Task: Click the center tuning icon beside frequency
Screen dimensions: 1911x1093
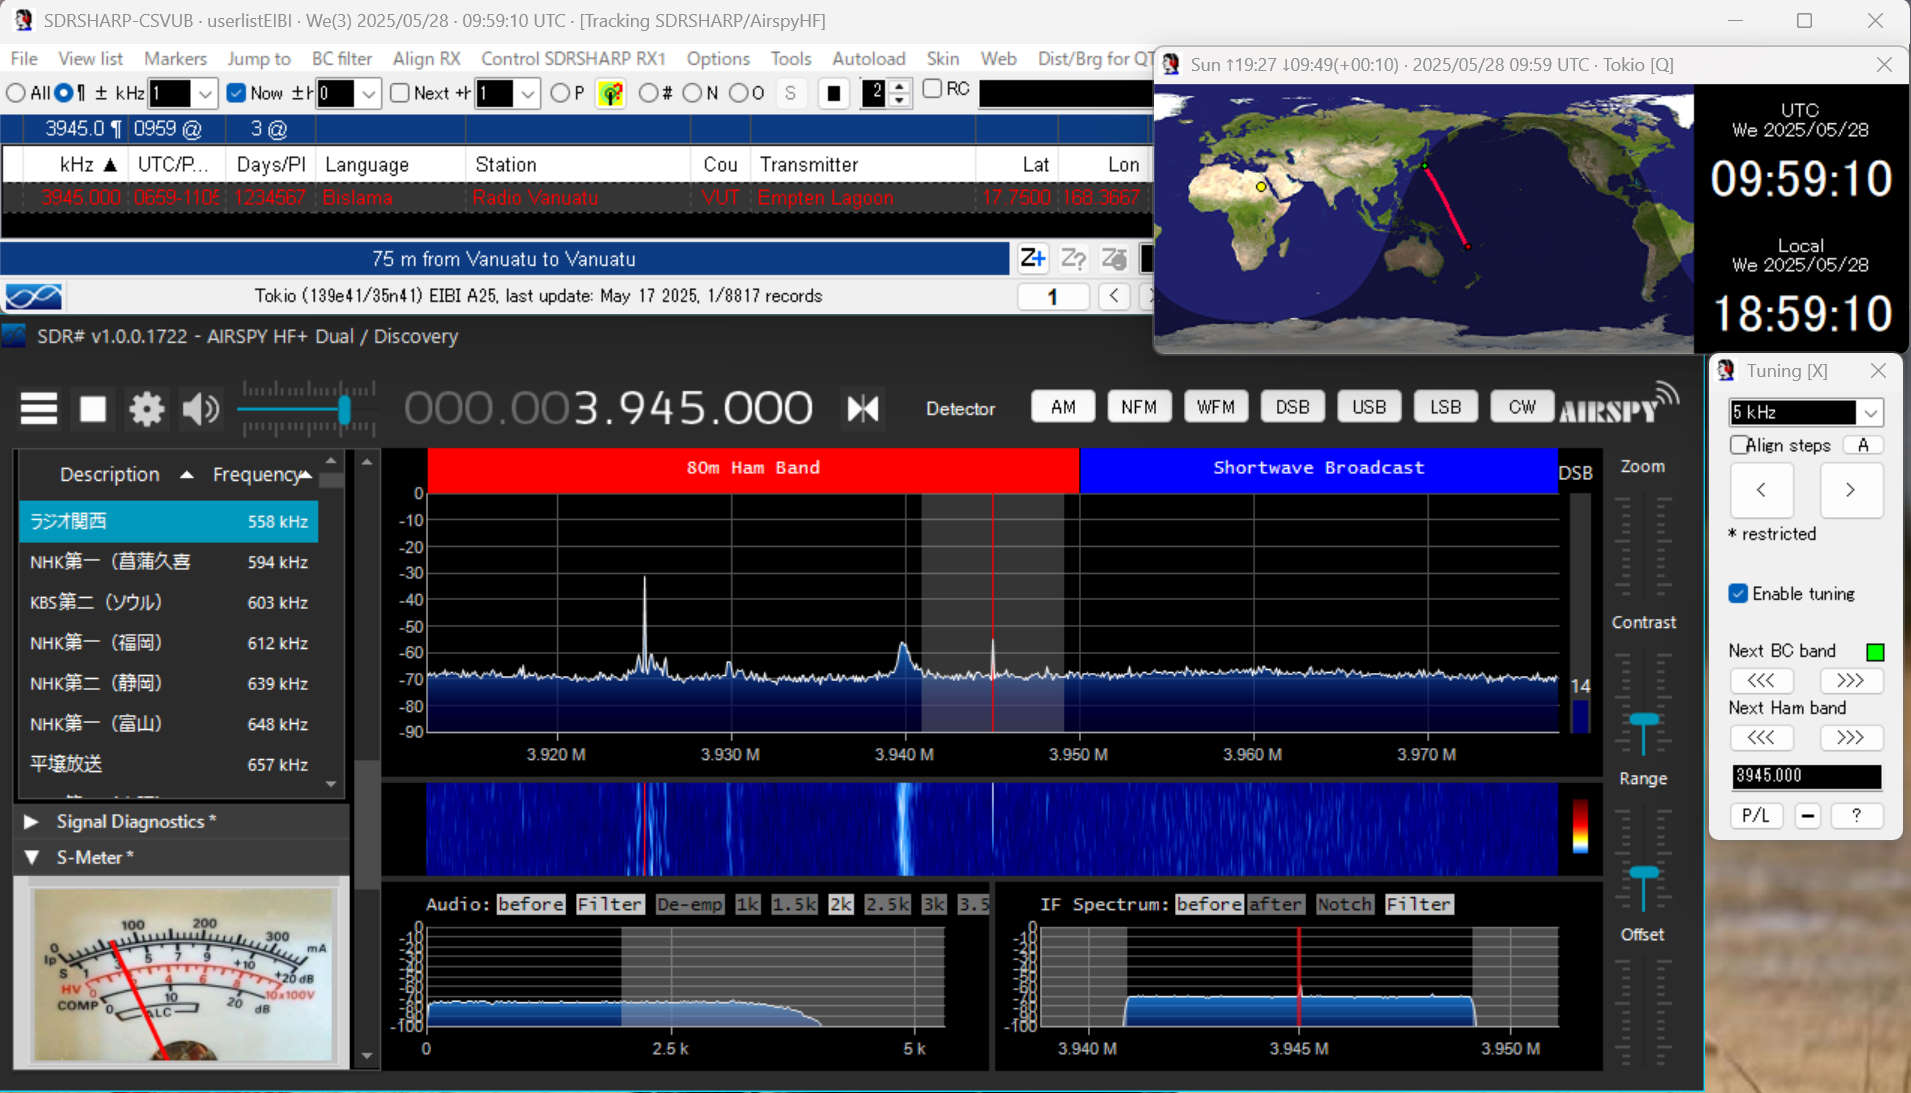Action: tap(862, 408)
